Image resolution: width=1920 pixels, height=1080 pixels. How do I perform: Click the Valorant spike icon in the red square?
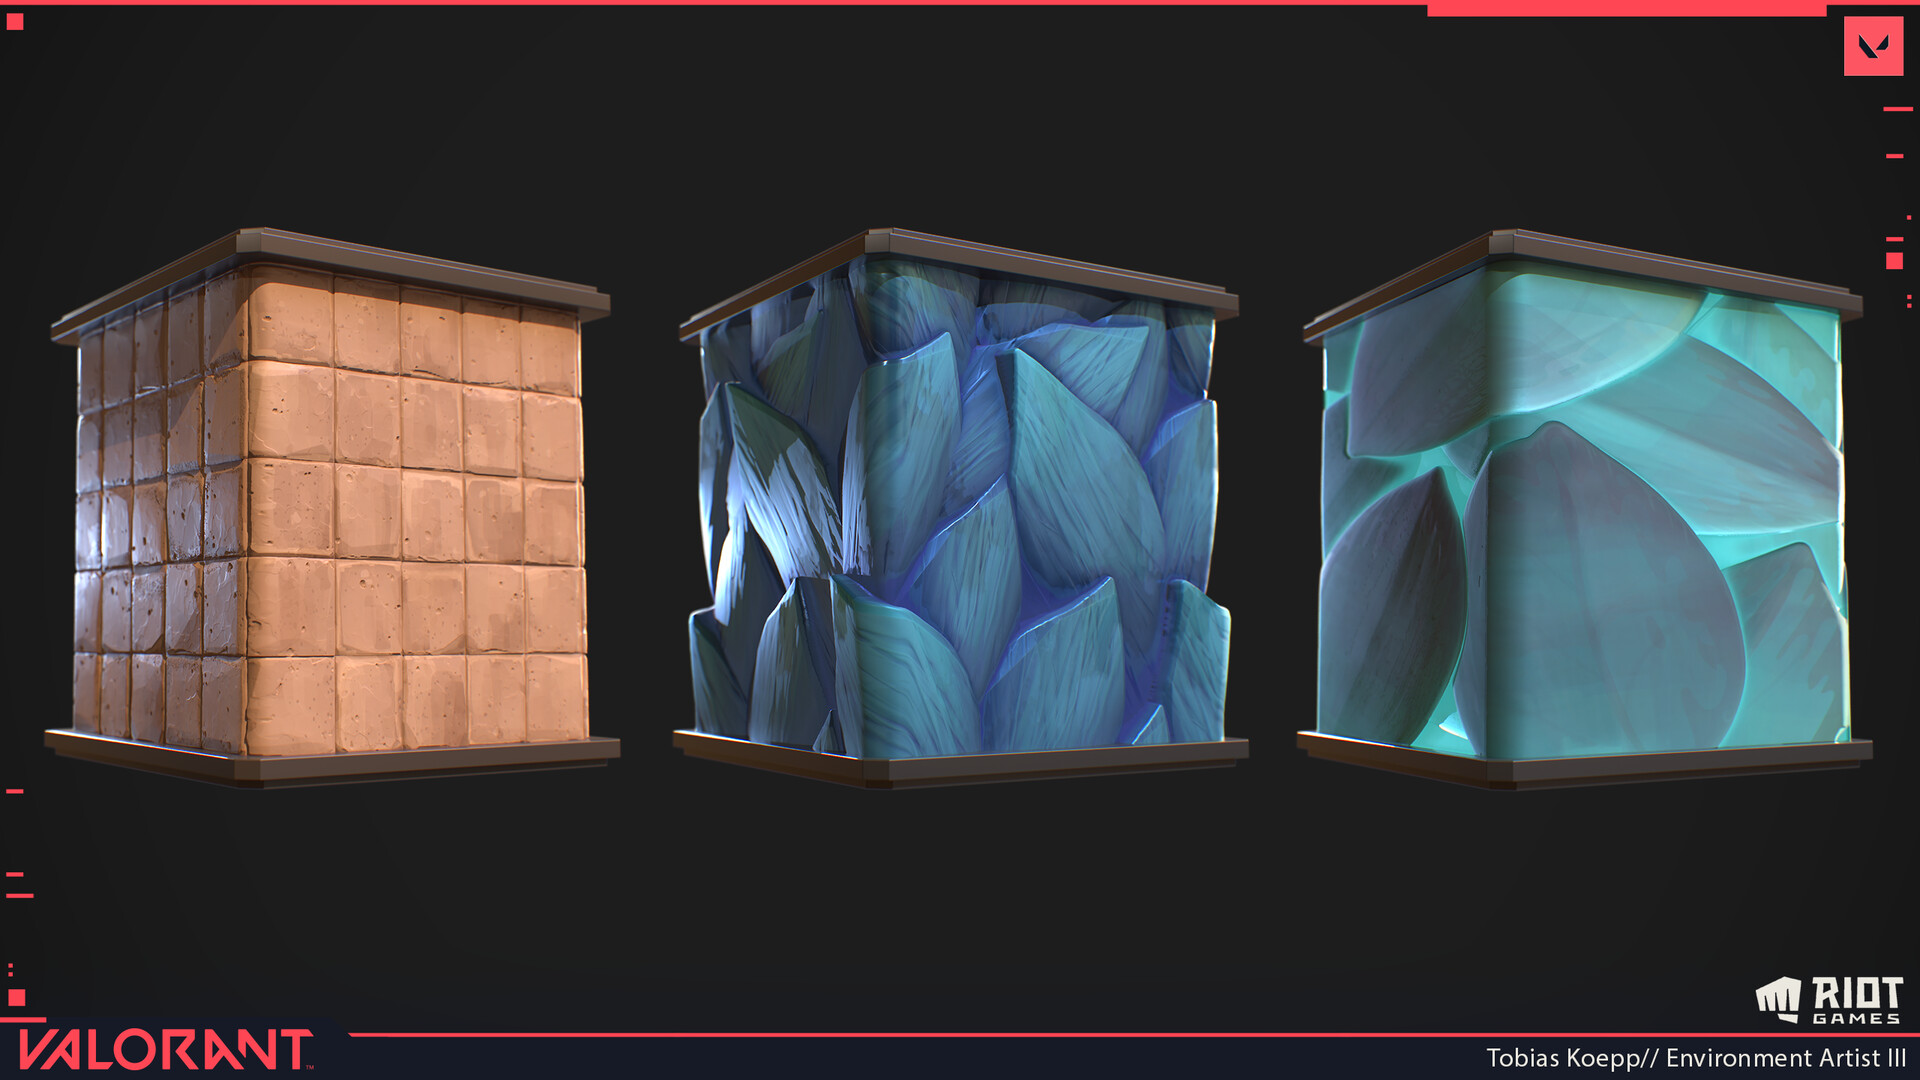[x=1872, y=46]
